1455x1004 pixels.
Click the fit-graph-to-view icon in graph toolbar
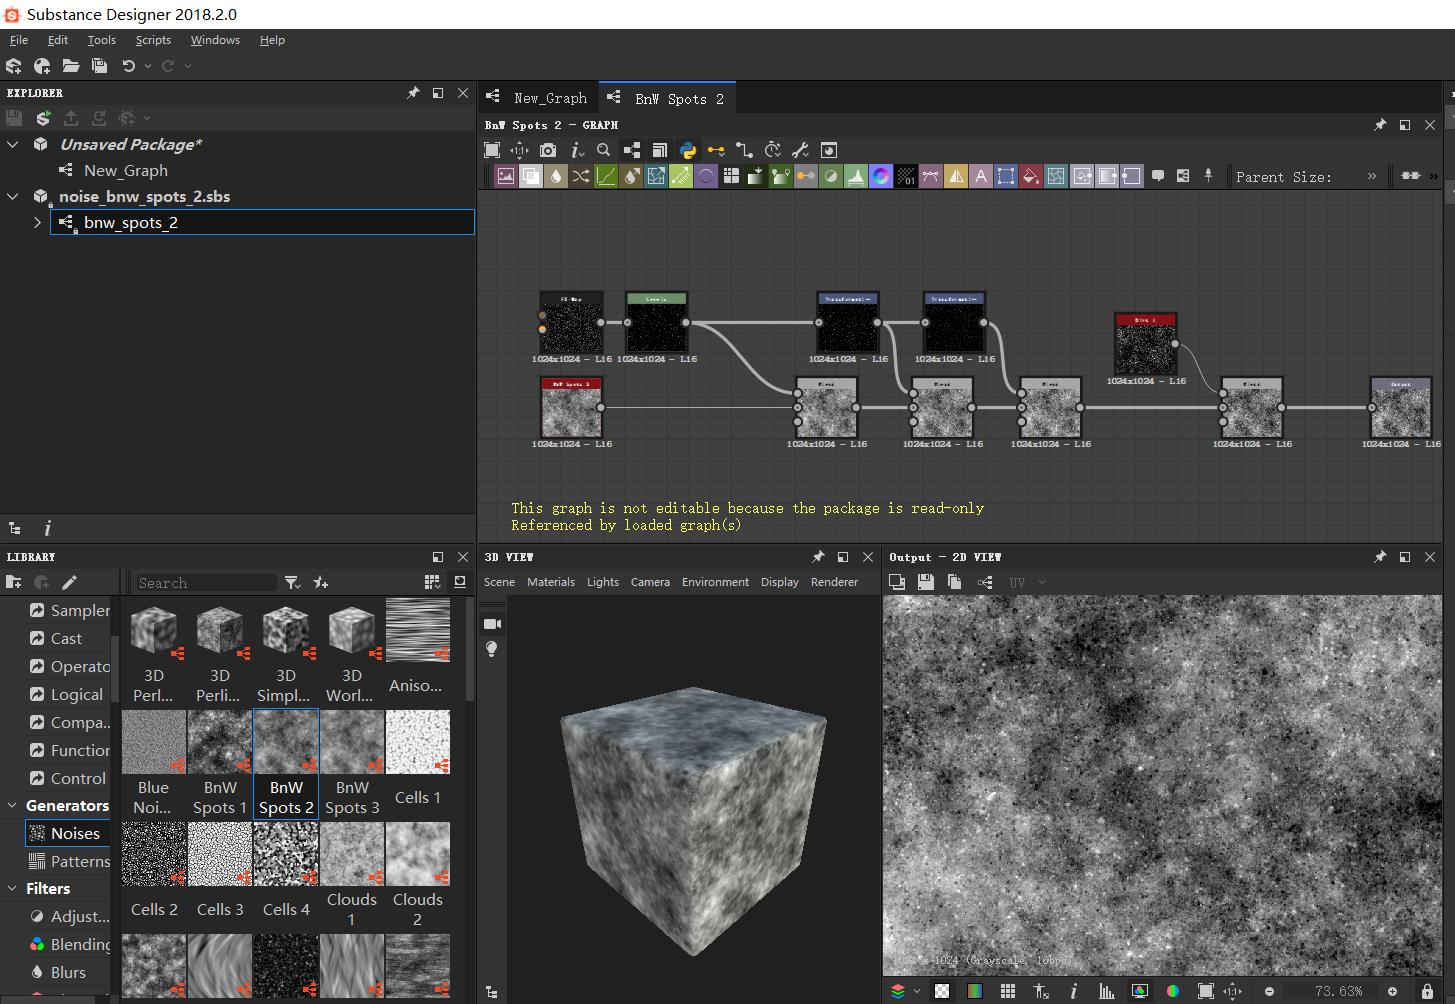492,150
